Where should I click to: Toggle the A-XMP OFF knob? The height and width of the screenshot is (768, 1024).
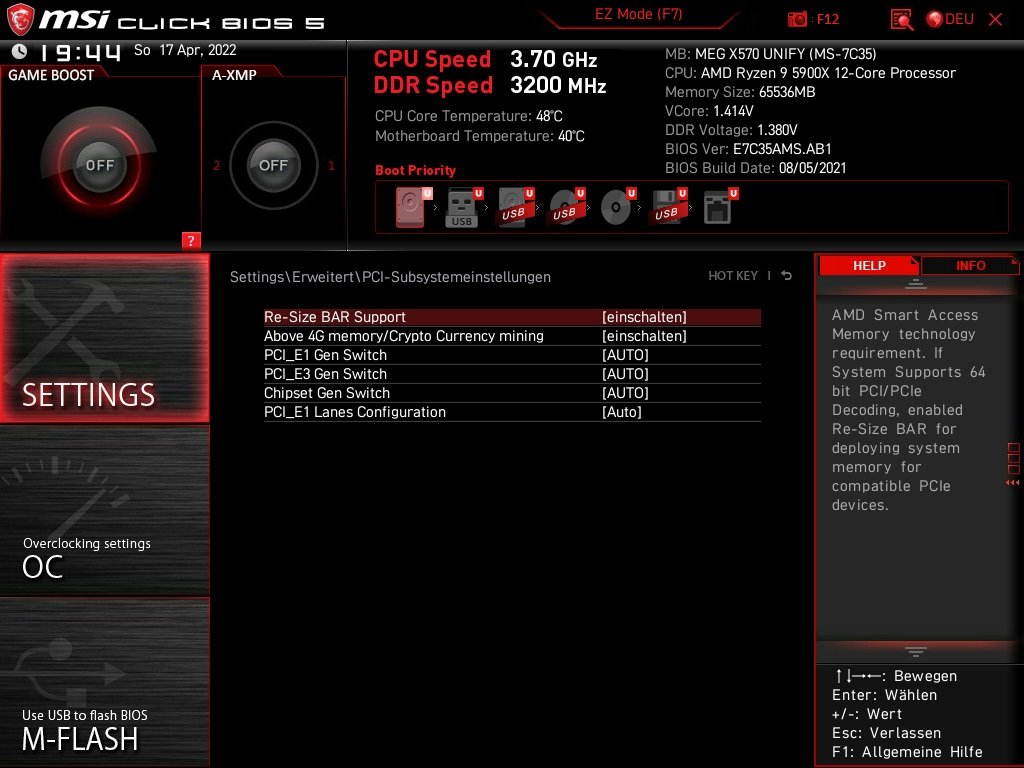(273, 165)
